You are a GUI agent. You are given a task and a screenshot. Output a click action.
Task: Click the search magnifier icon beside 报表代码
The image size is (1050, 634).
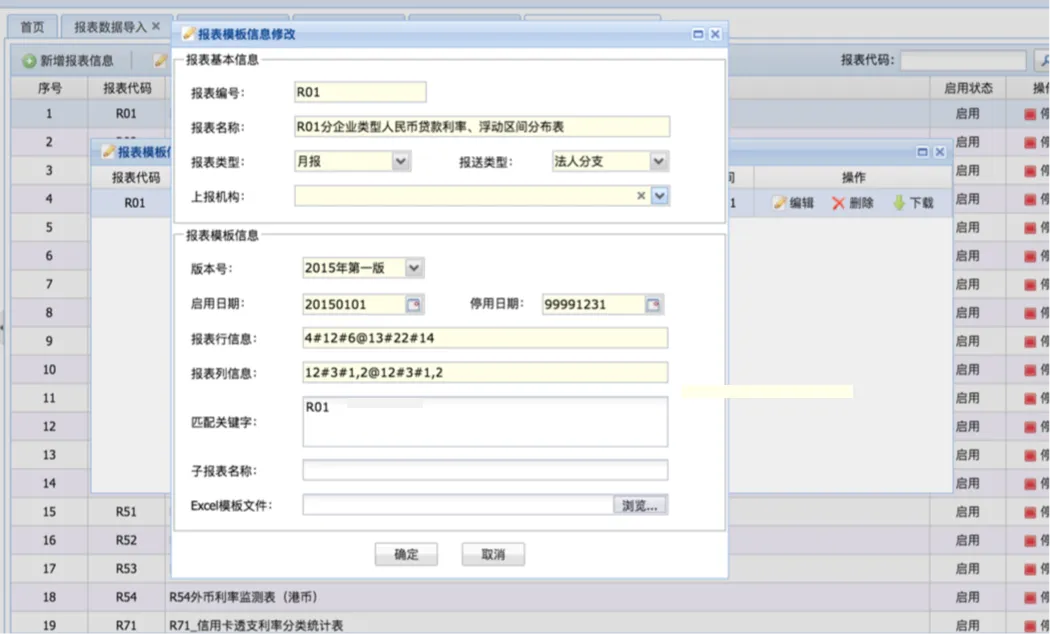coord(1040,61)
